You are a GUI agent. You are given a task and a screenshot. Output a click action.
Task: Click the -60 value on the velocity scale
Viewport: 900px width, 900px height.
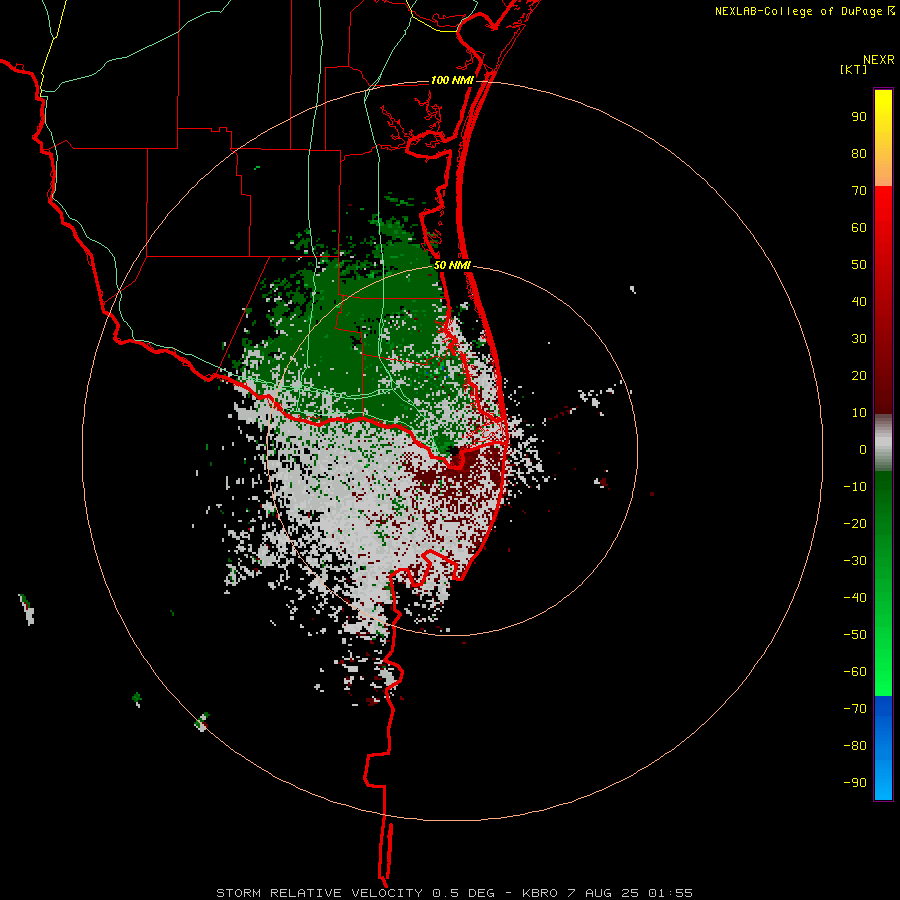tap(855, 672)
